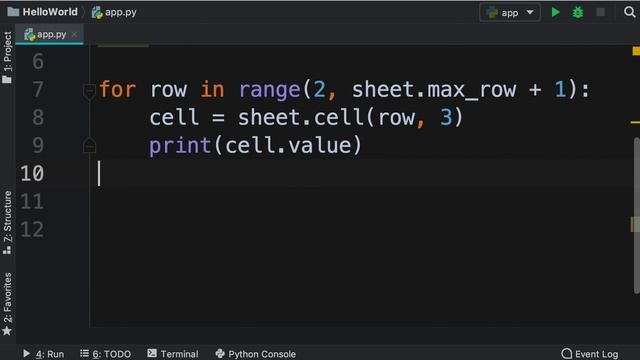This screenshot has width=640, height=360.
Task: Click the star icon by Favorites
Action: point(7,331)
